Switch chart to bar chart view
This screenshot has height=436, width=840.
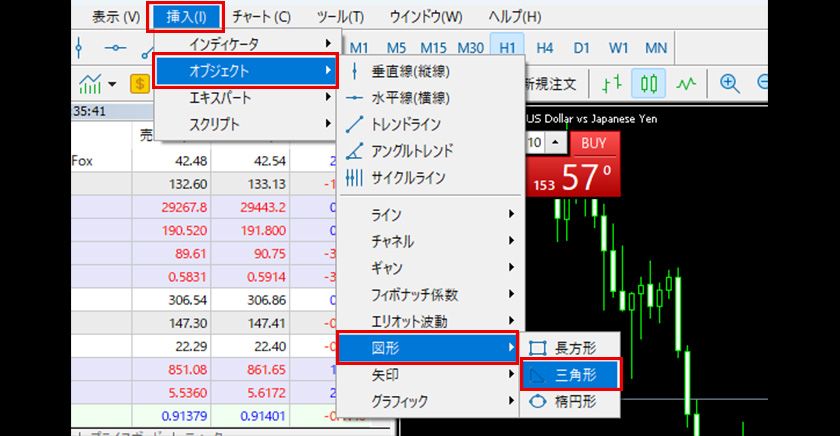pos(611,84)
